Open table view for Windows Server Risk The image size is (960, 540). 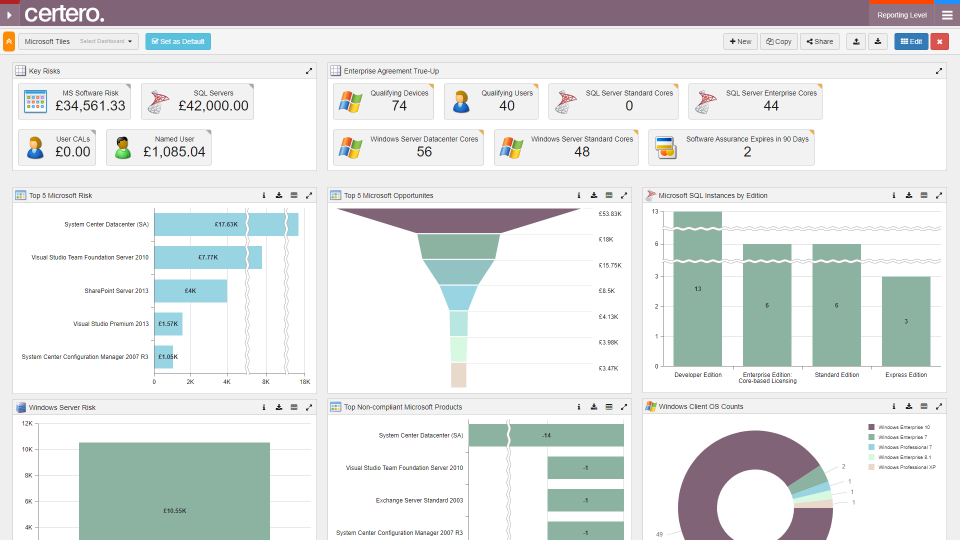click(x=294, y=407)
